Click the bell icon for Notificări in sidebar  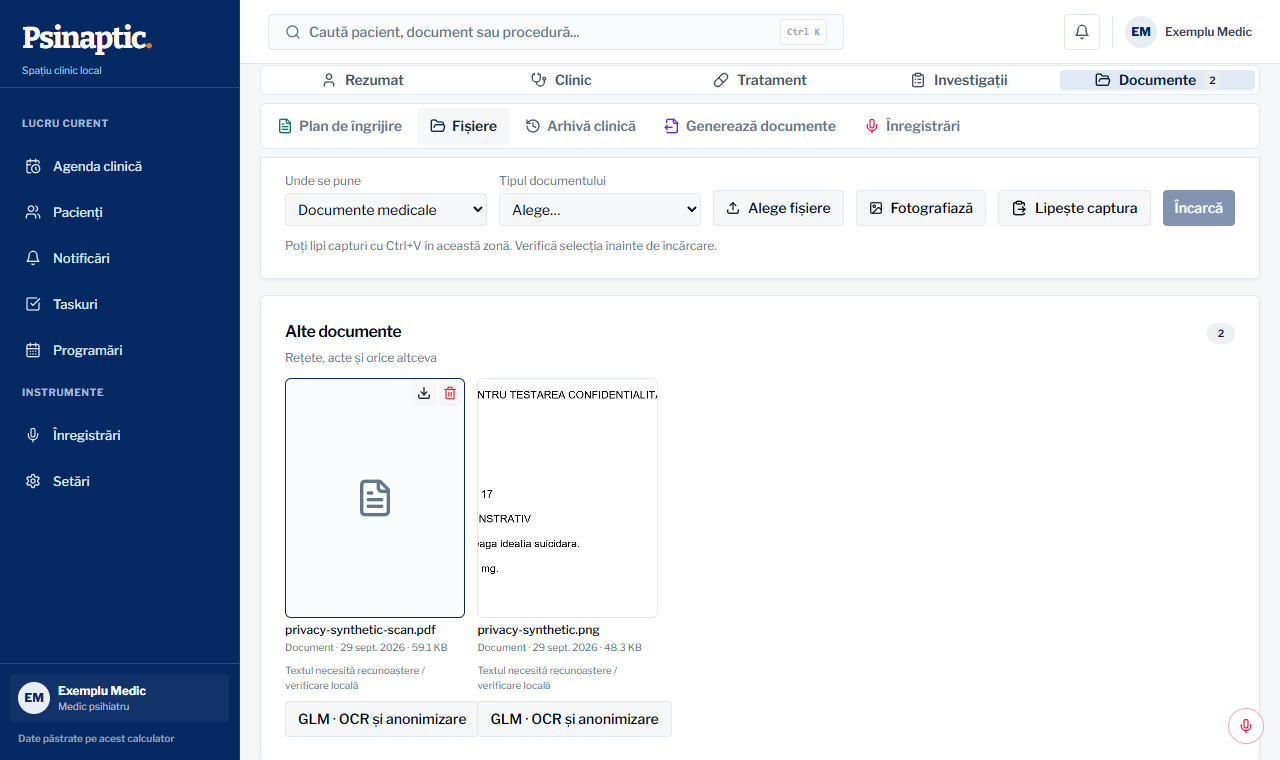(33, 259)
